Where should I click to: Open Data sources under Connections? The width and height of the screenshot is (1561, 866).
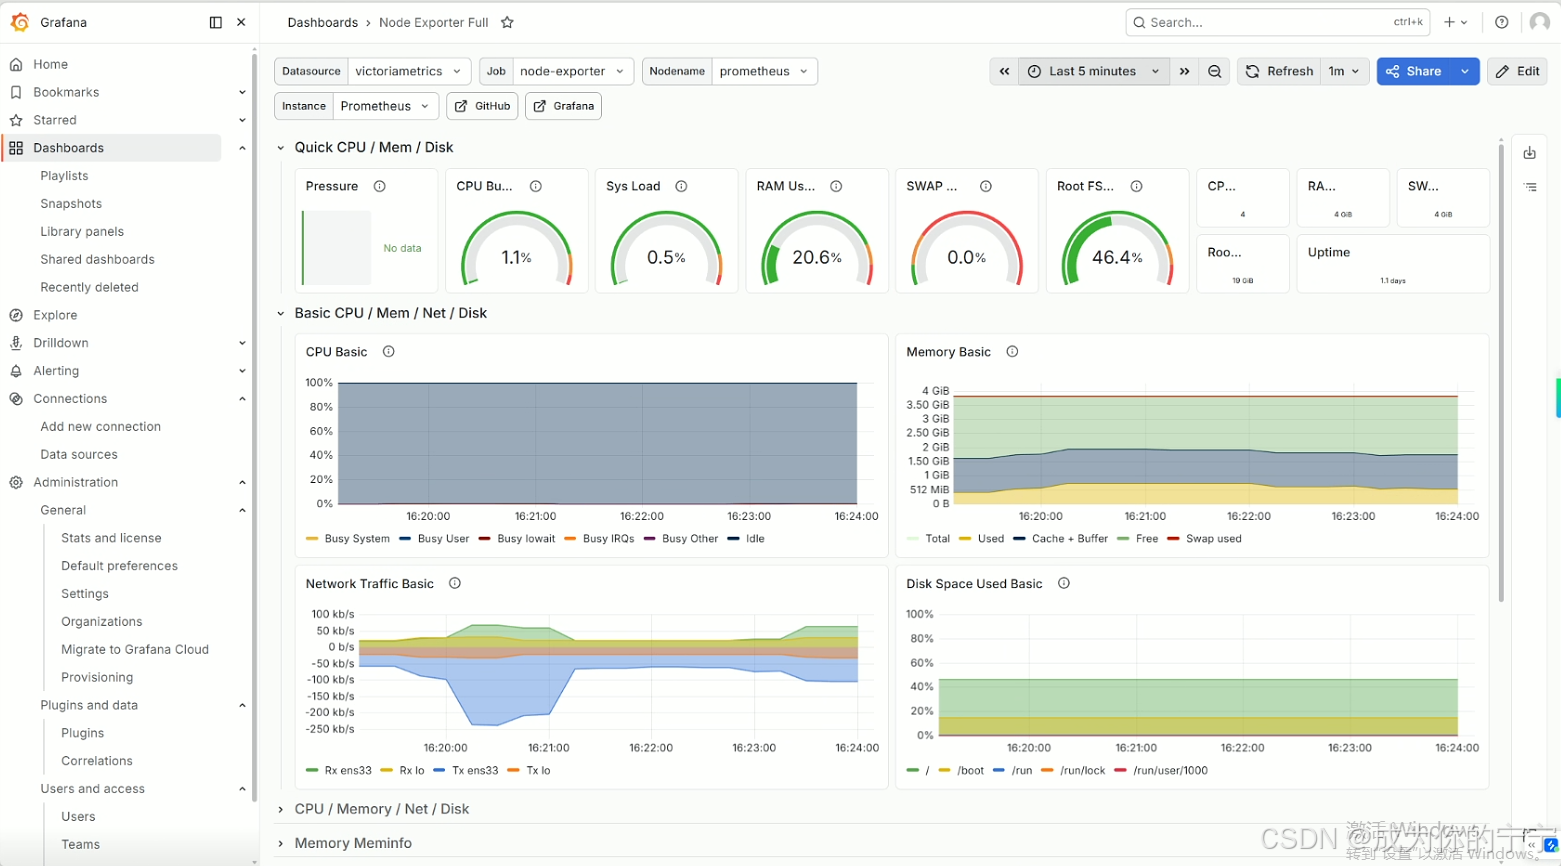coord(79,455)
